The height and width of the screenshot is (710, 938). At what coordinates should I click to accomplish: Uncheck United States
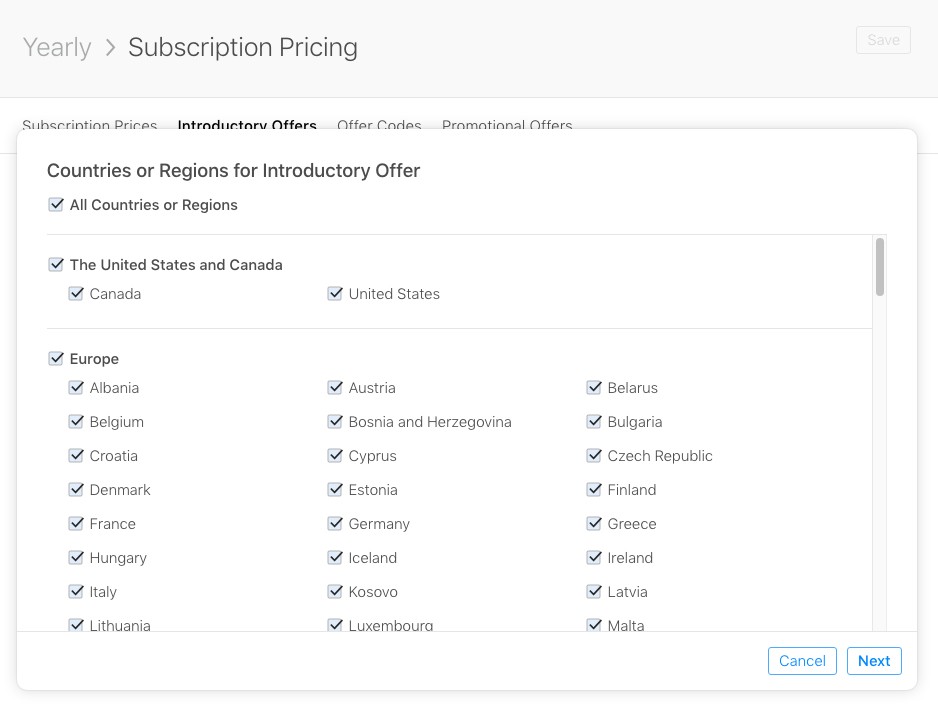pyautogui.click(x=335, y=294)
